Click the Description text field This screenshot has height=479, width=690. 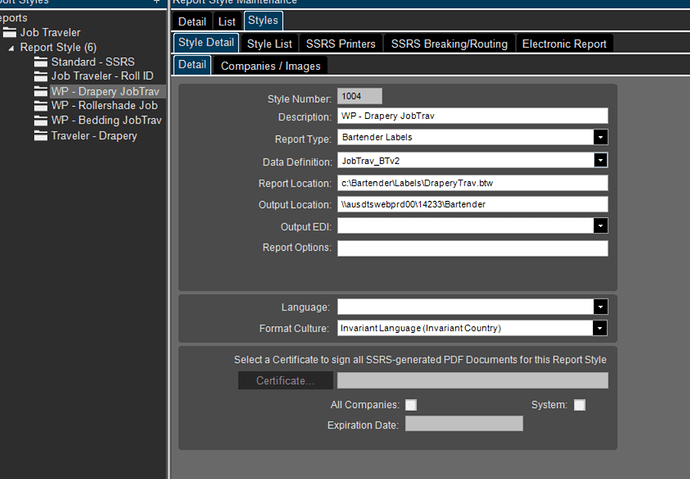coord(473,116)
